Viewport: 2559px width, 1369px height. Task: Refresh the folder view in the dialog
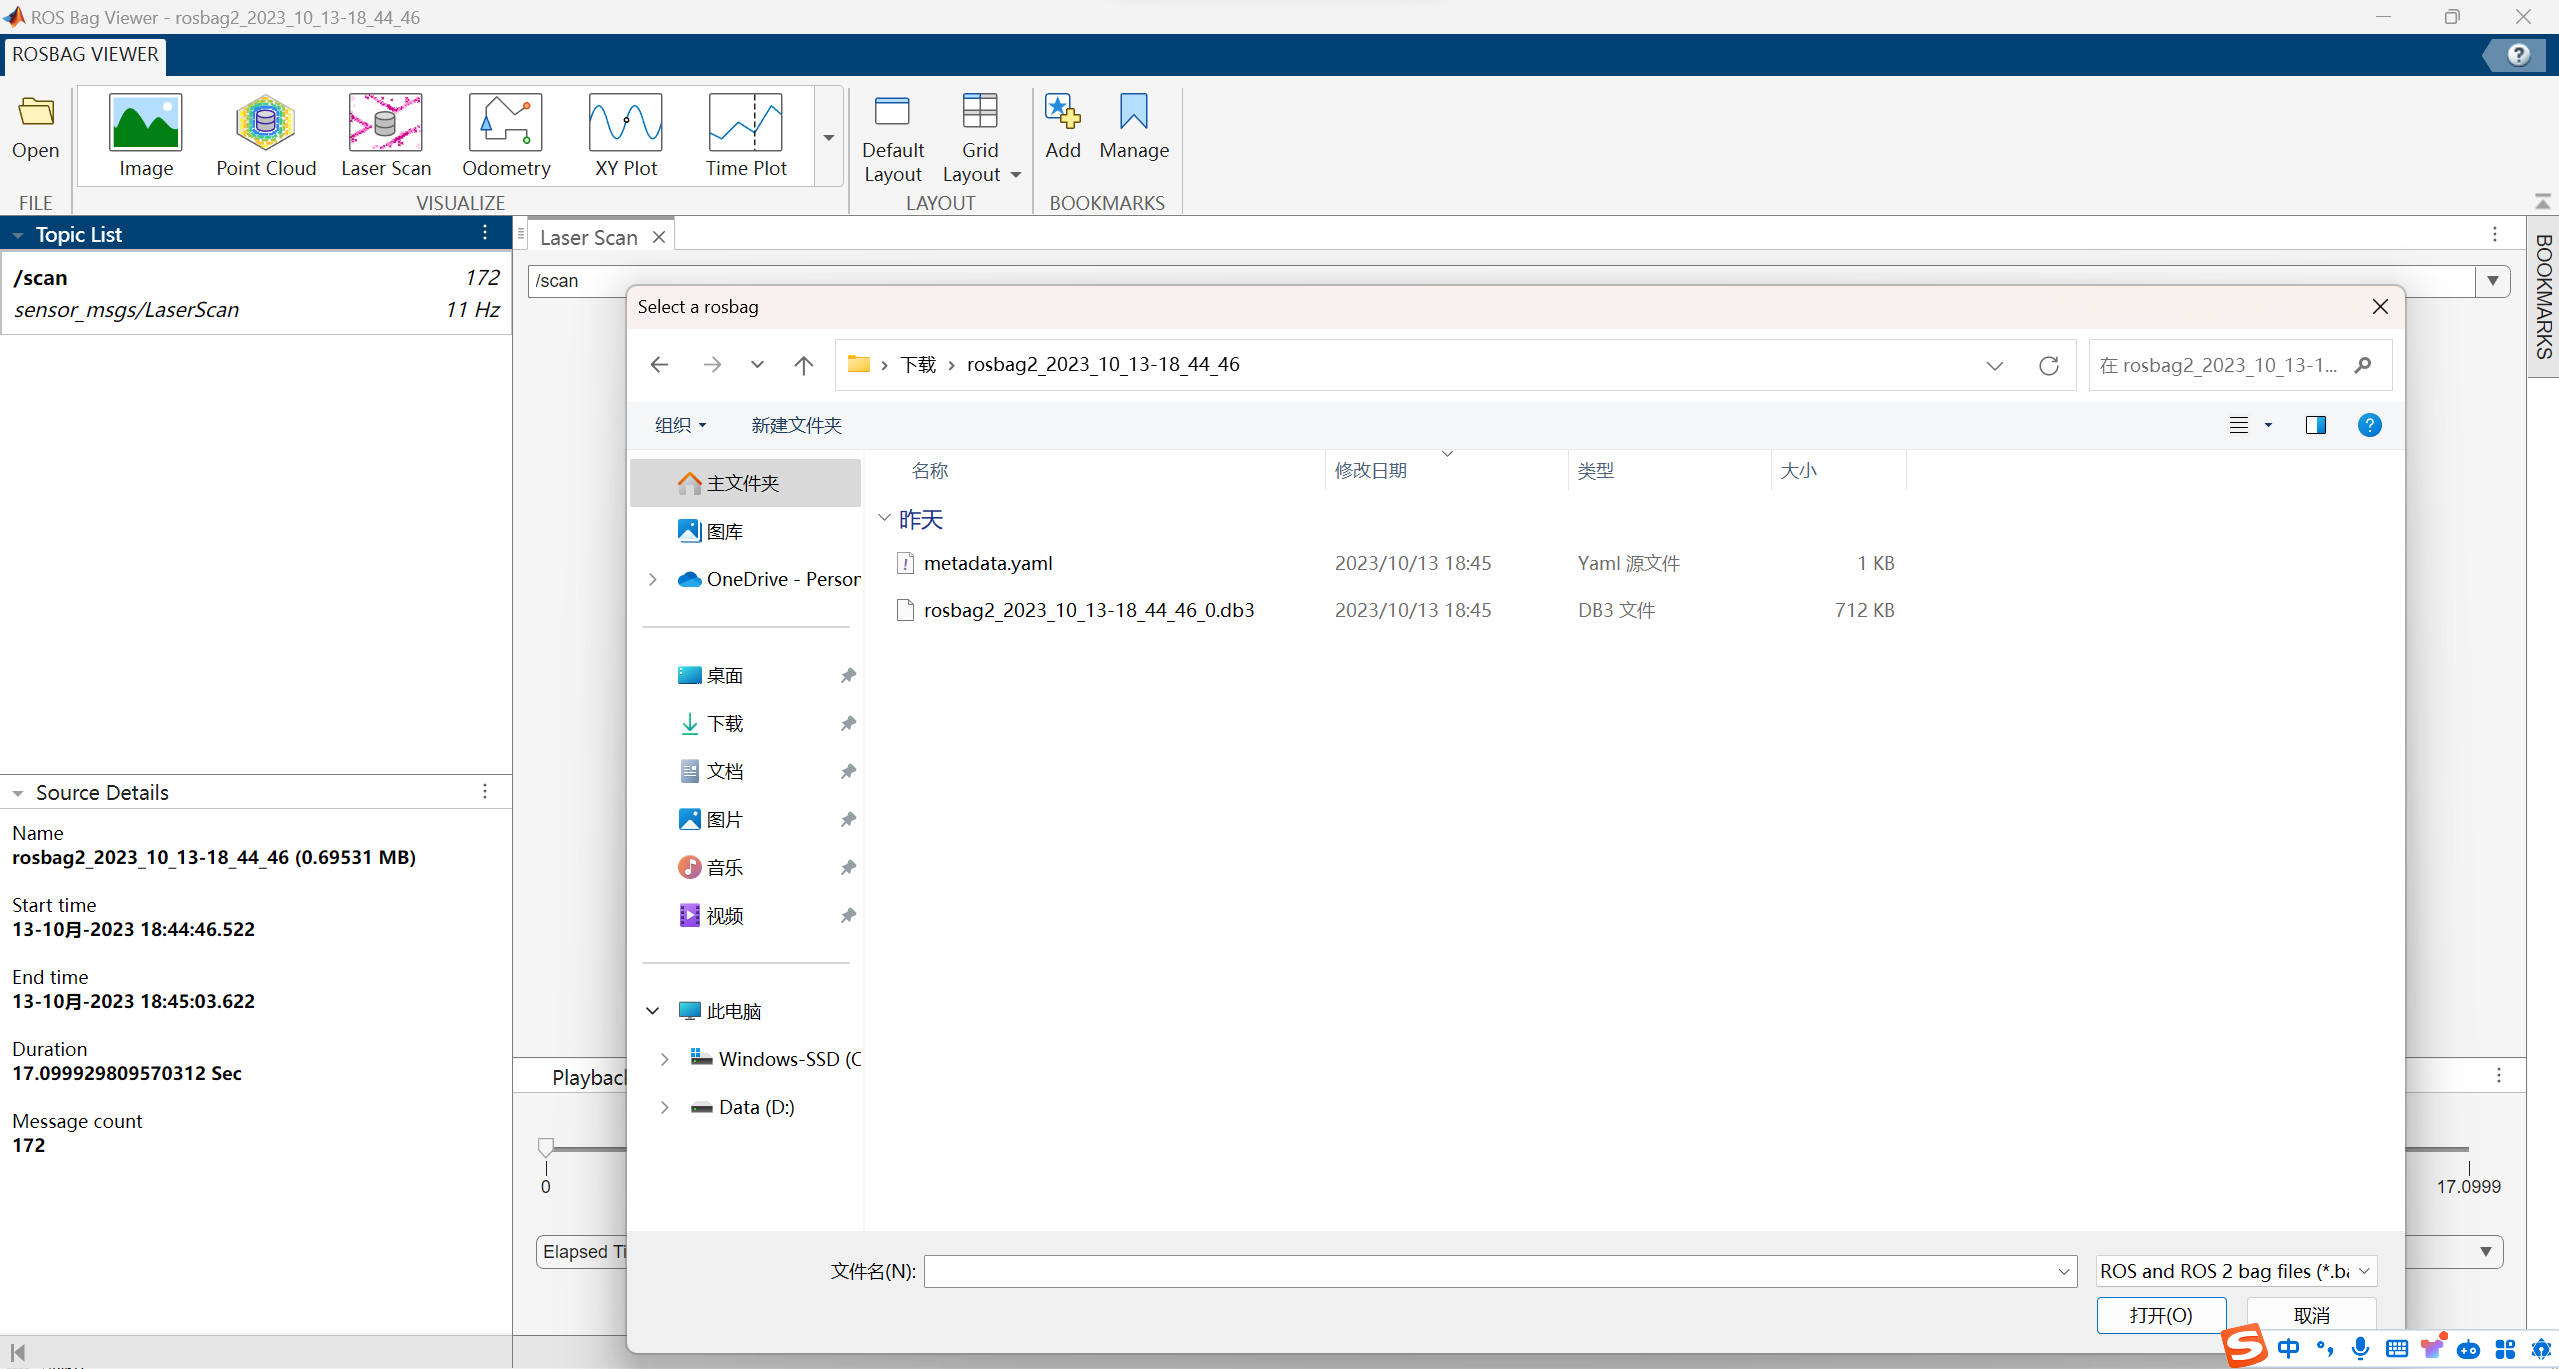pyautogui.click(x=2048, y=364)
